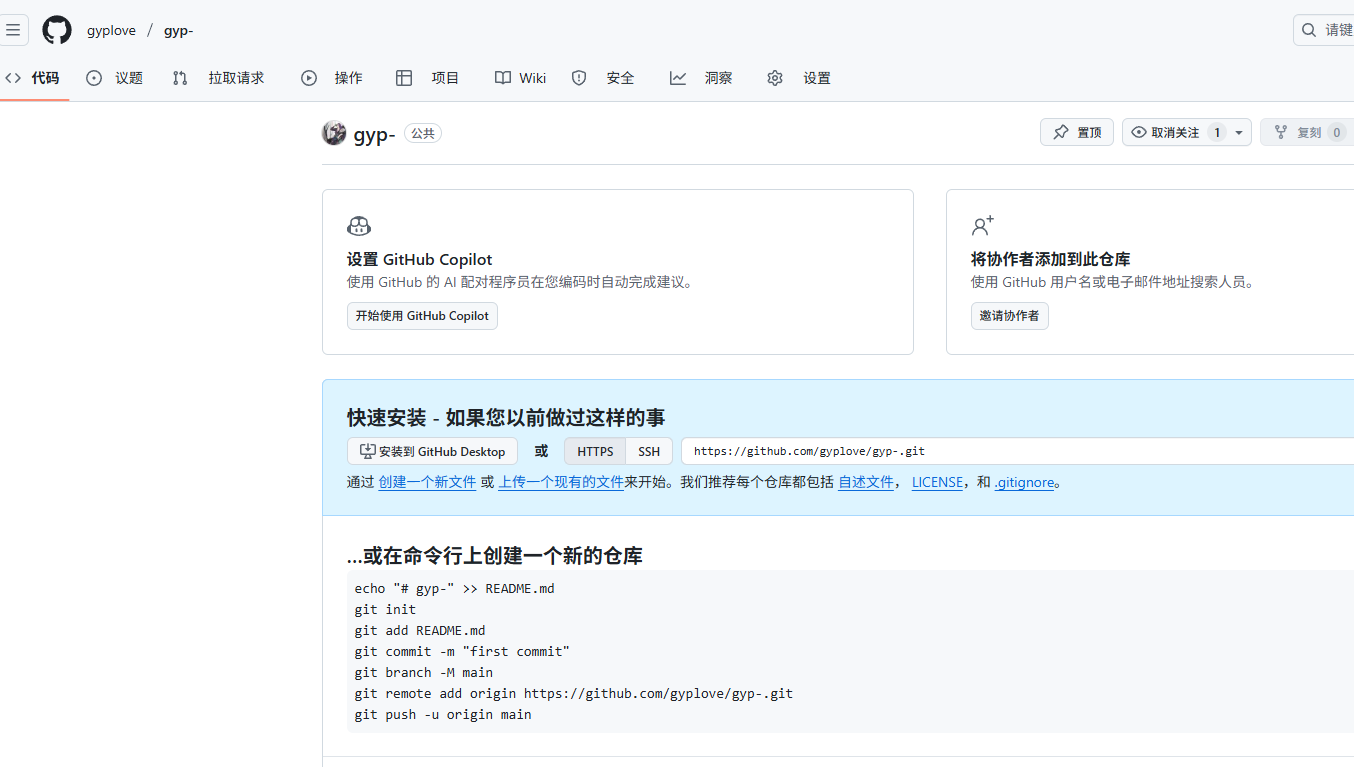Click the repository clone URL field

[x=1017, y=451]
